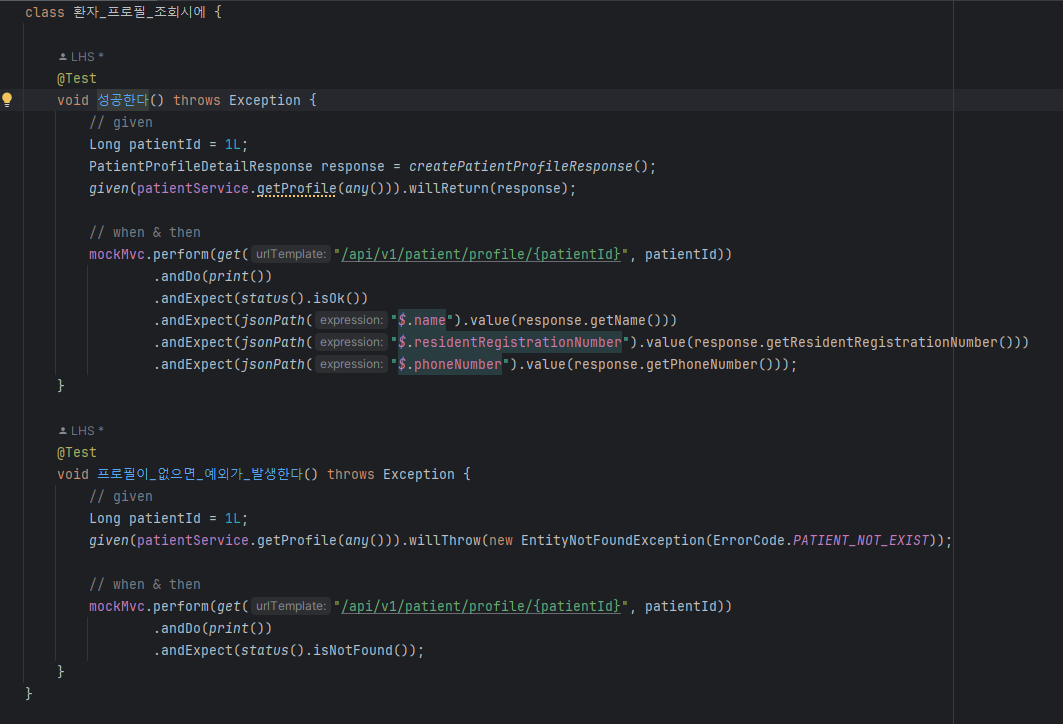The height and width of the screenshot is (724, 1063).
Task: Click the $.phoneNumber JSON path string
Action: [x=450, y=365]
